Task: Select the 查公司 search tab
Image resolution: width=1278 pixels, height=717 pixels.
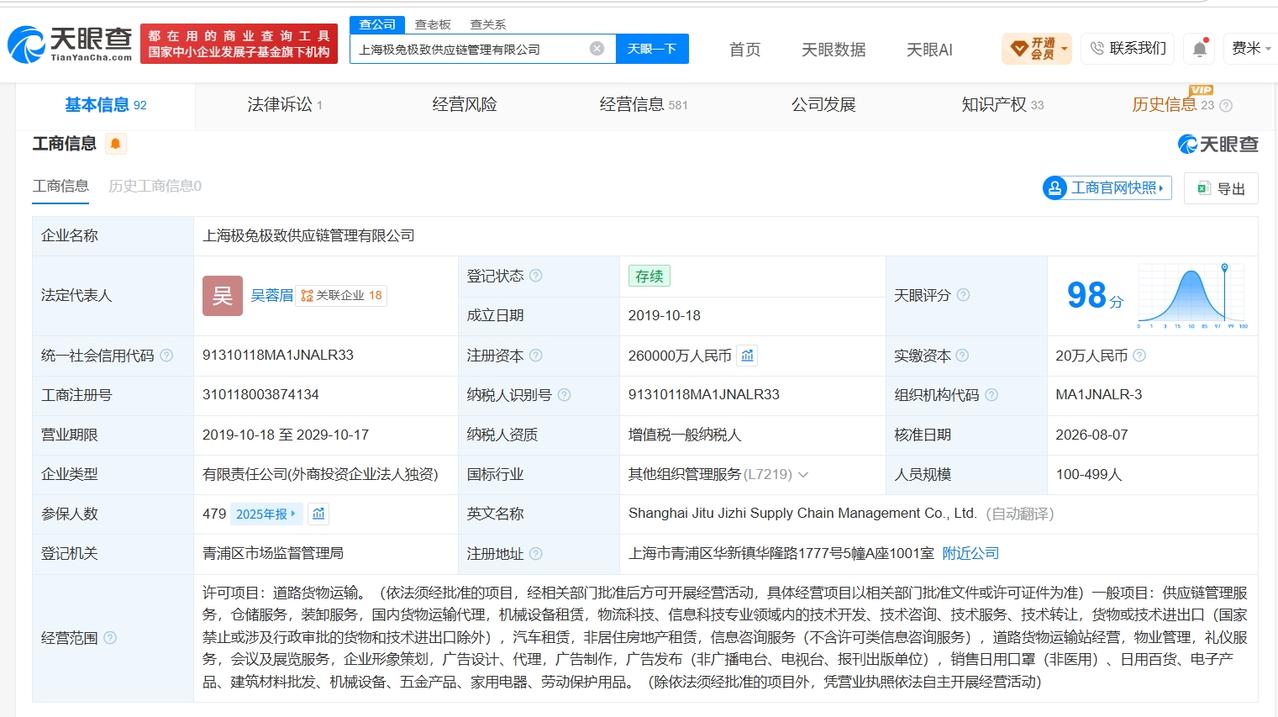Action: click(x=377, y=24)
